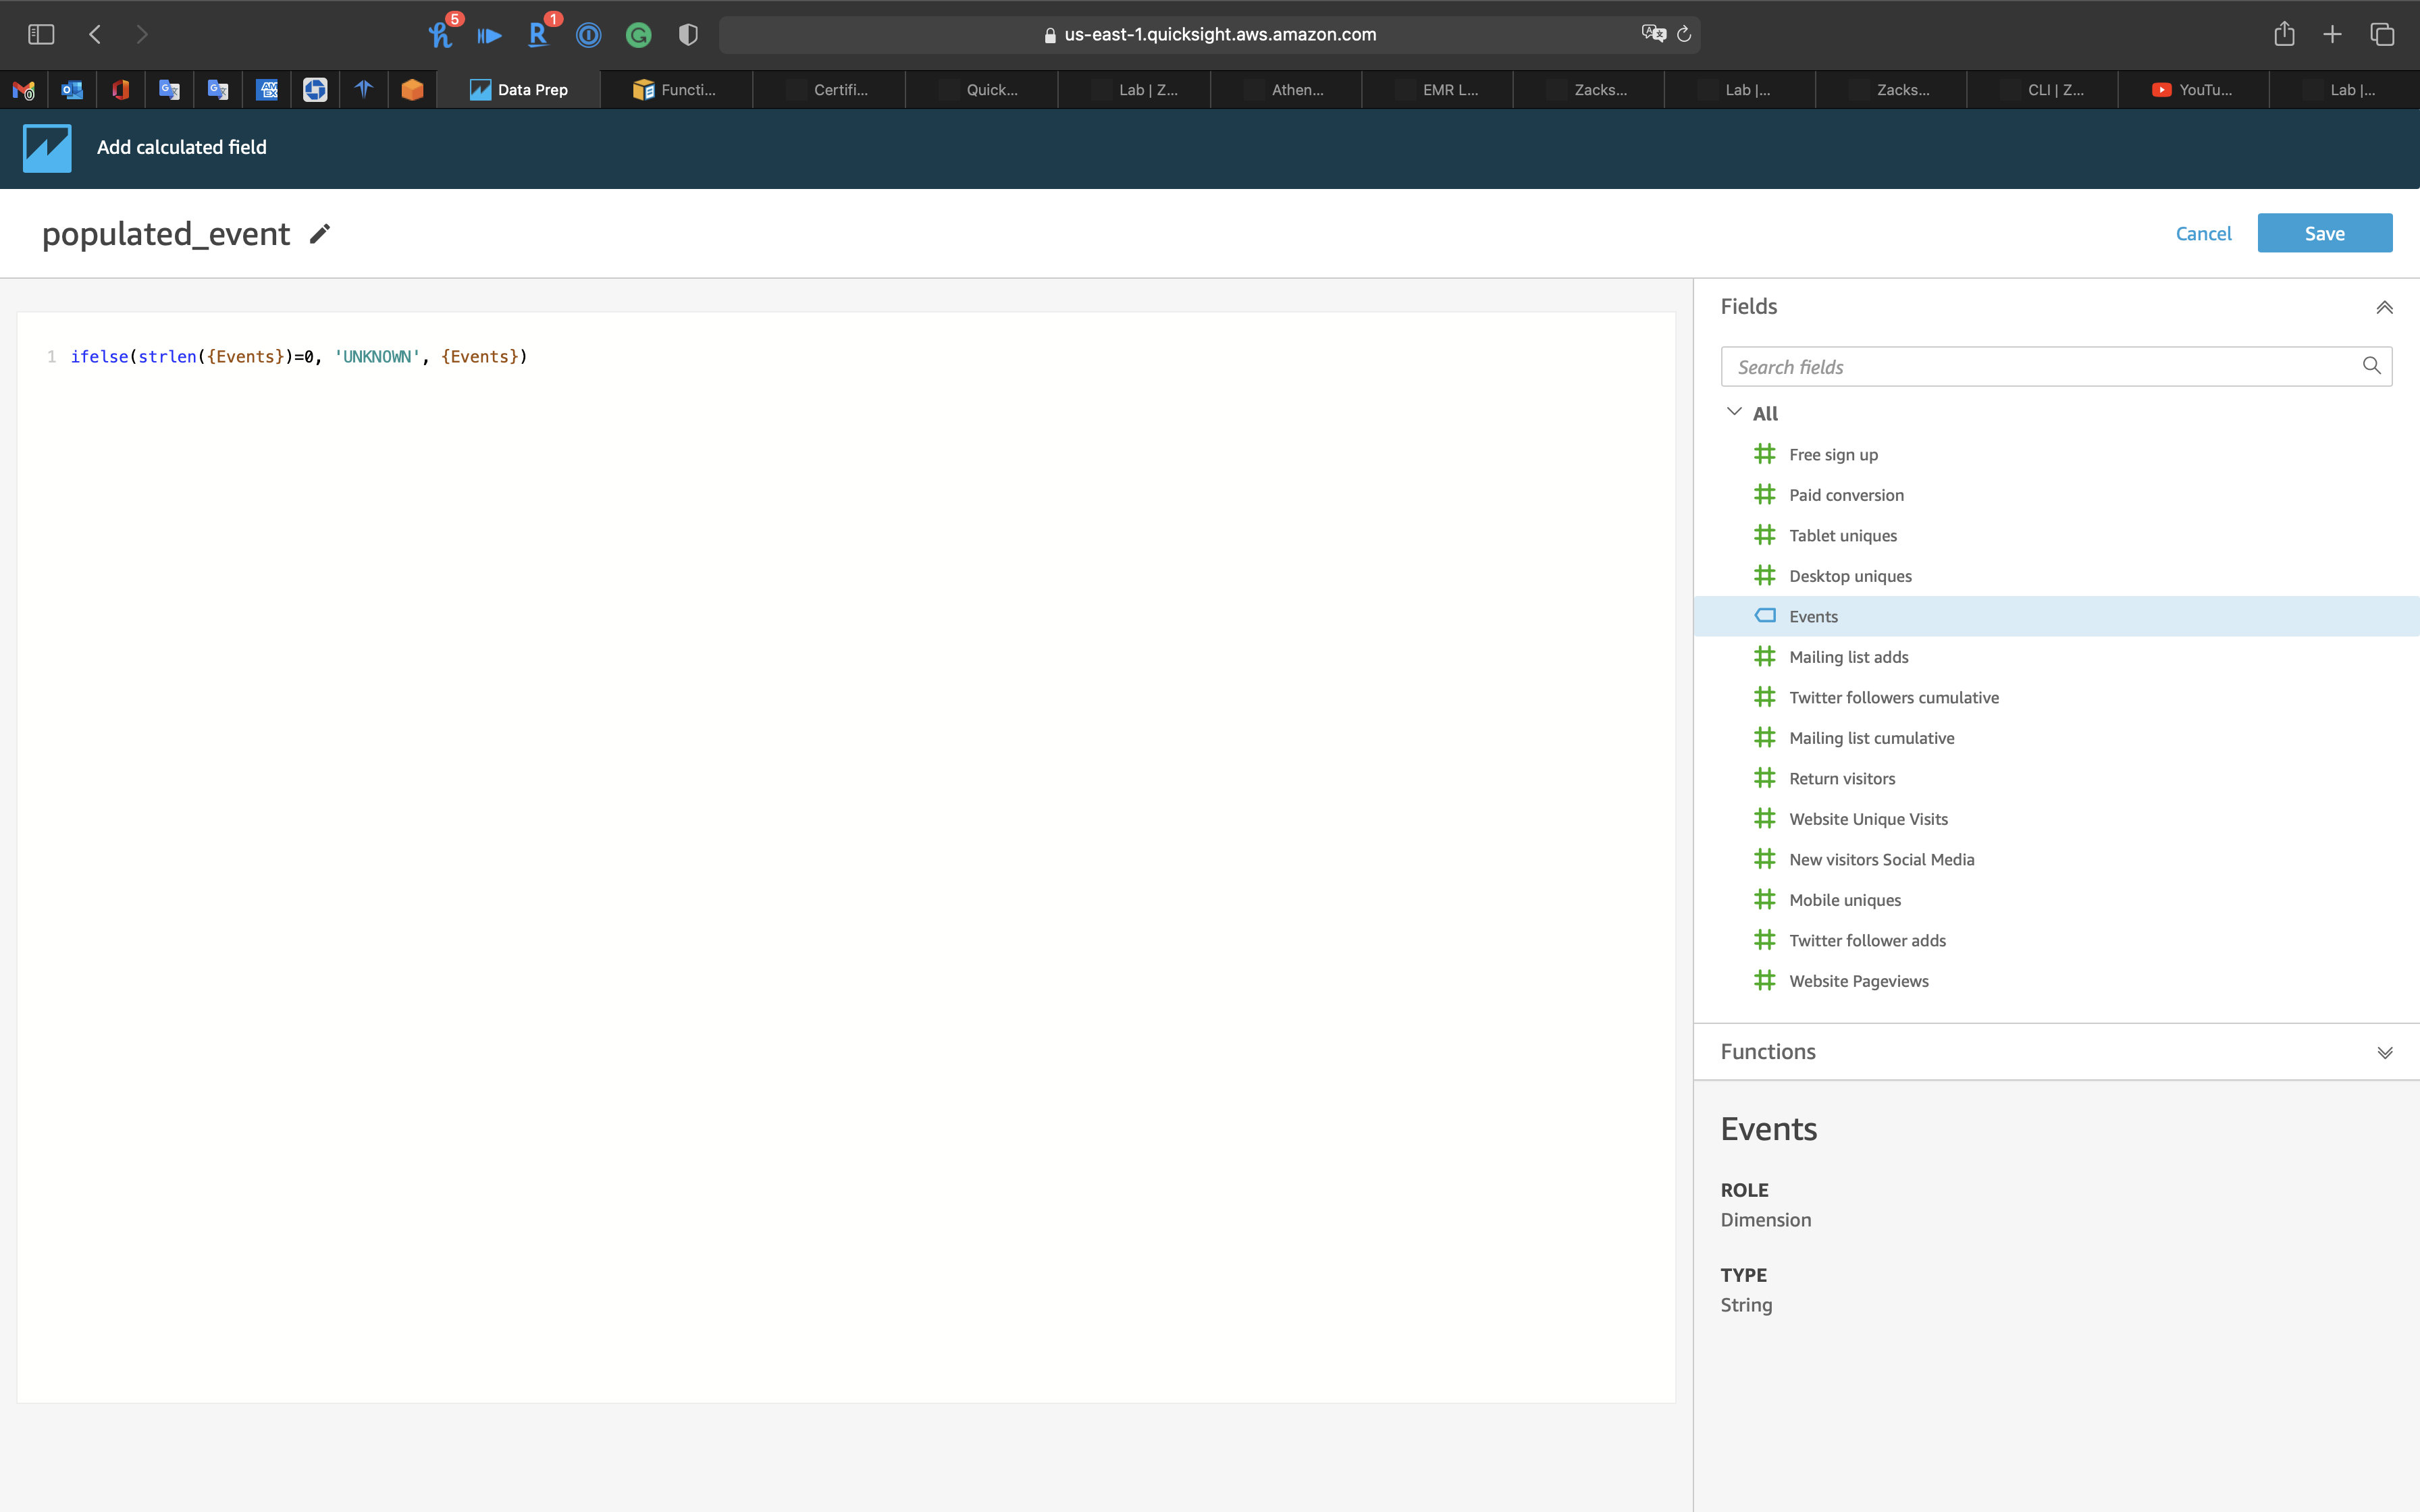The height and width of the screenshot is (1512, 2420).
Task: Collapse the All fields group
Action: (x=1734, y=412)
